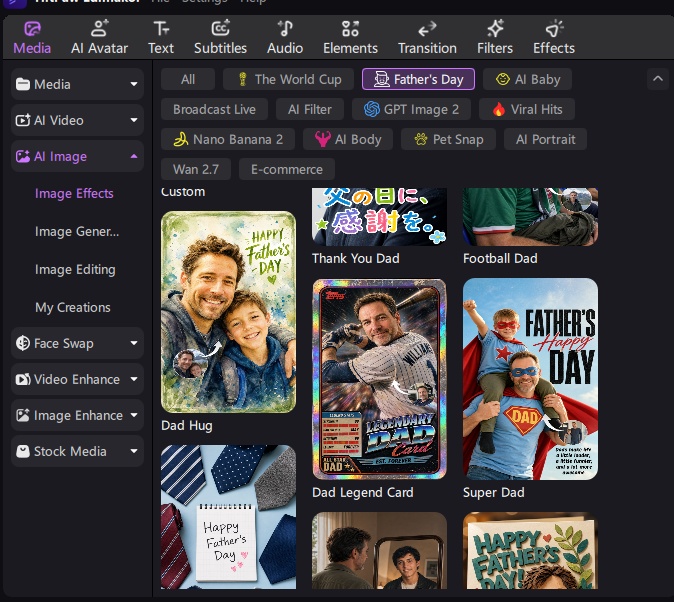
Task: Select the AI Body category
Action: click(x=348, y=139)
